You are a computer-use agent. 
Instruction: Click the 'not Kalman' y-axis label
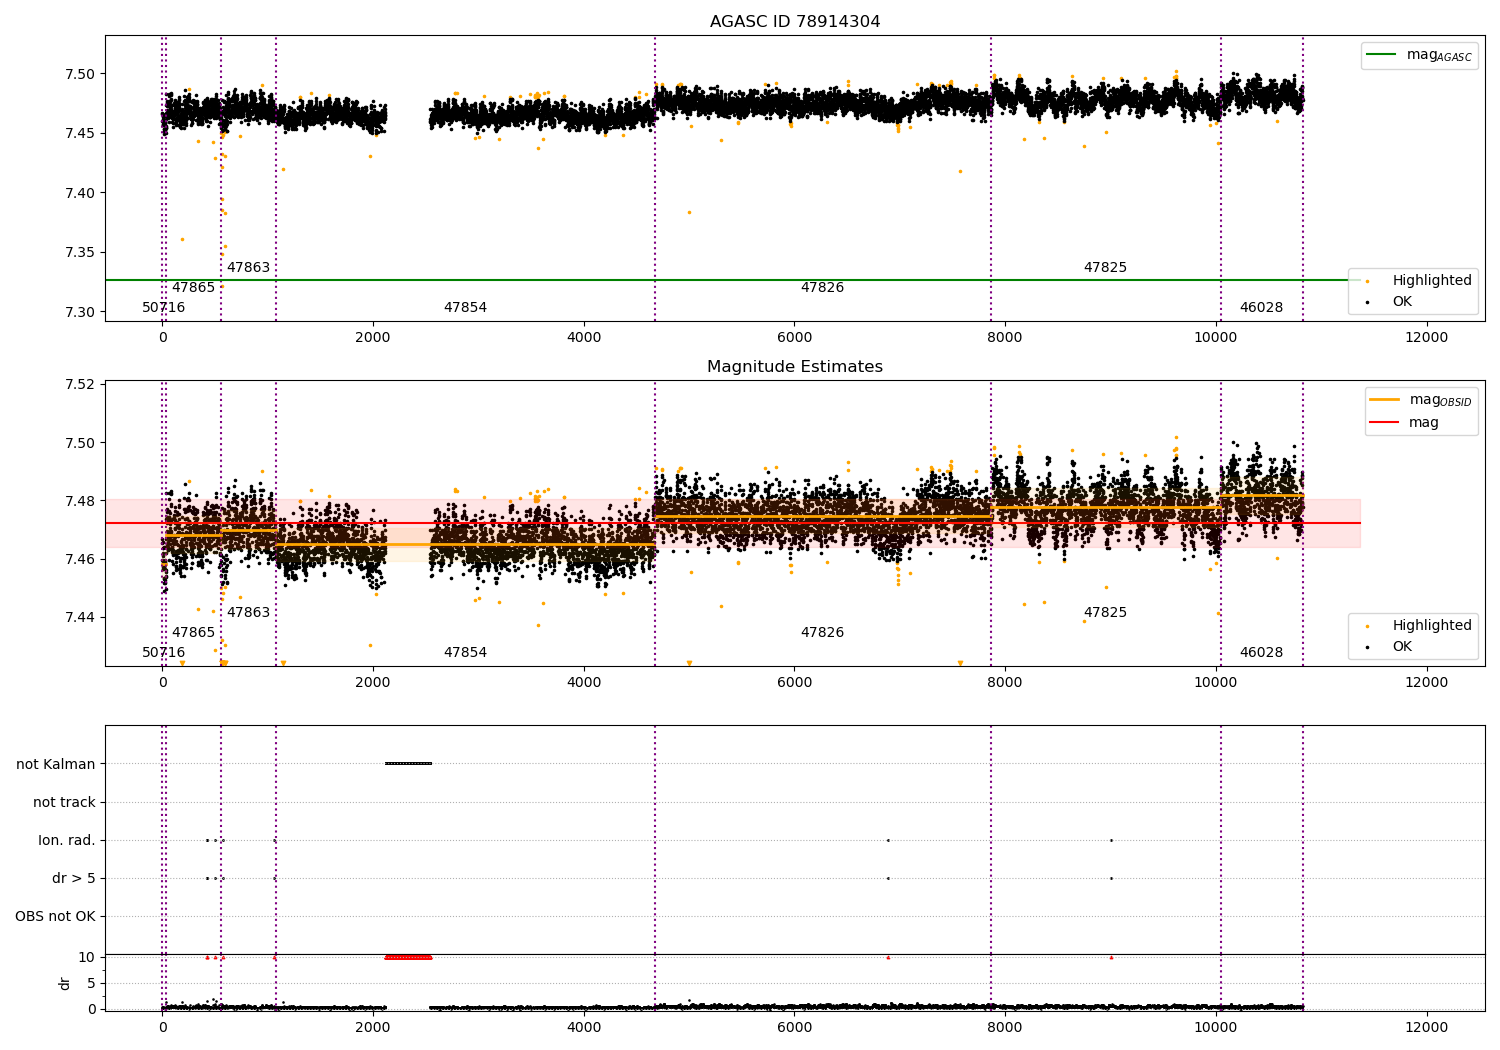click(x=56, y=764)
